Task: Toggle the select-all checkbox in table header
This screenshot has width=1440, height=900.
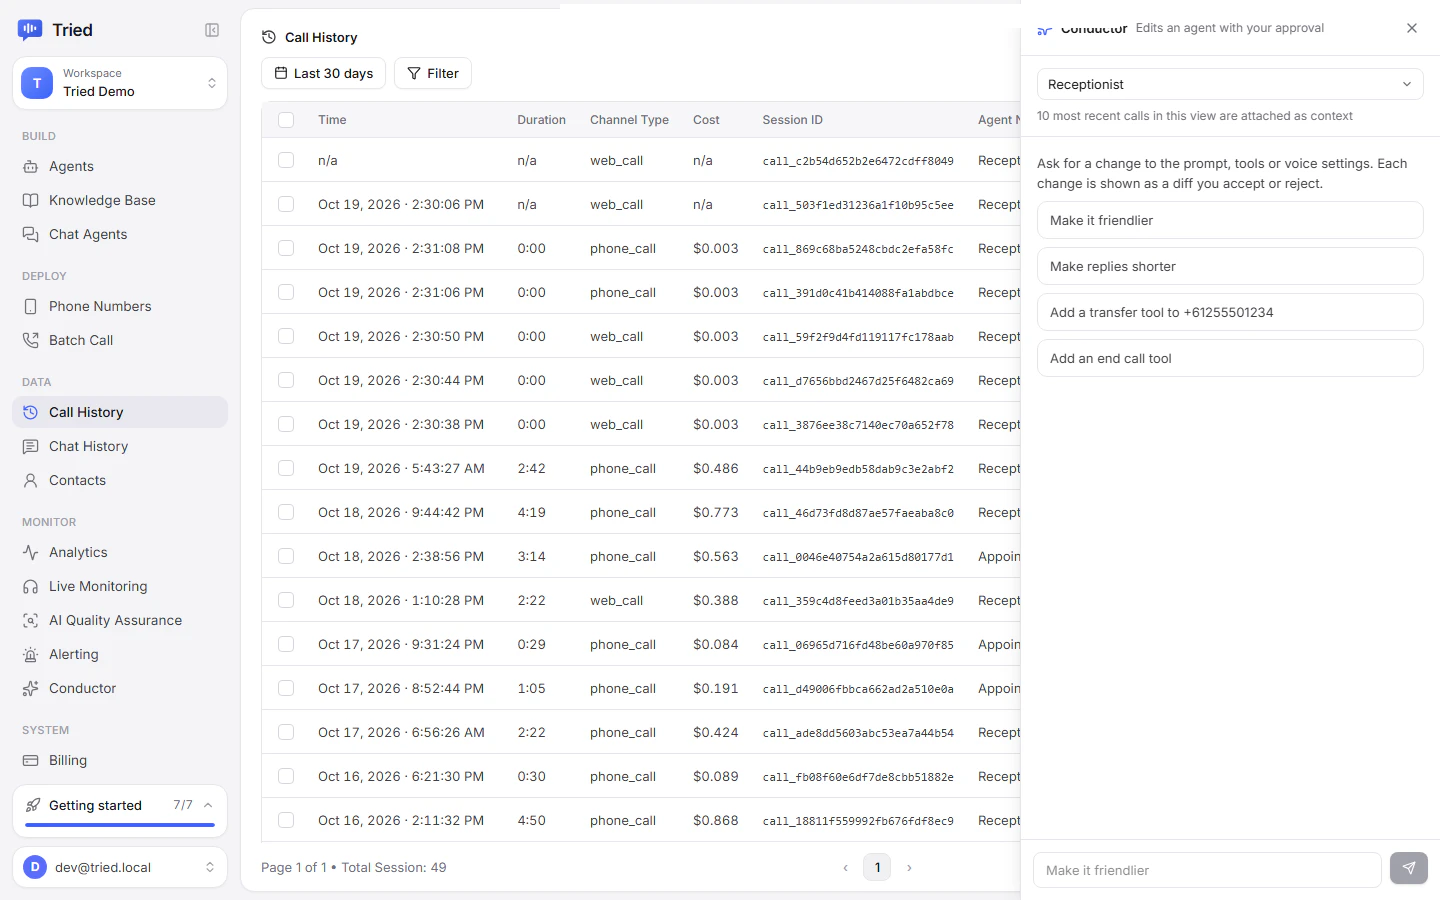Action: (286, 120)
